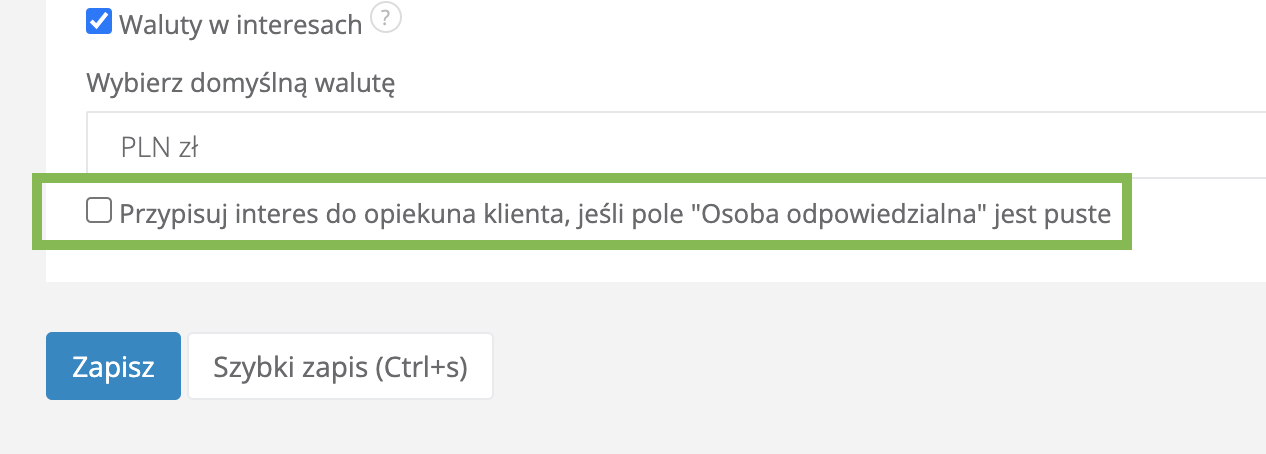
Task: Uncheck the blue checked Waluty checkbox
Action: coord(99,23)
